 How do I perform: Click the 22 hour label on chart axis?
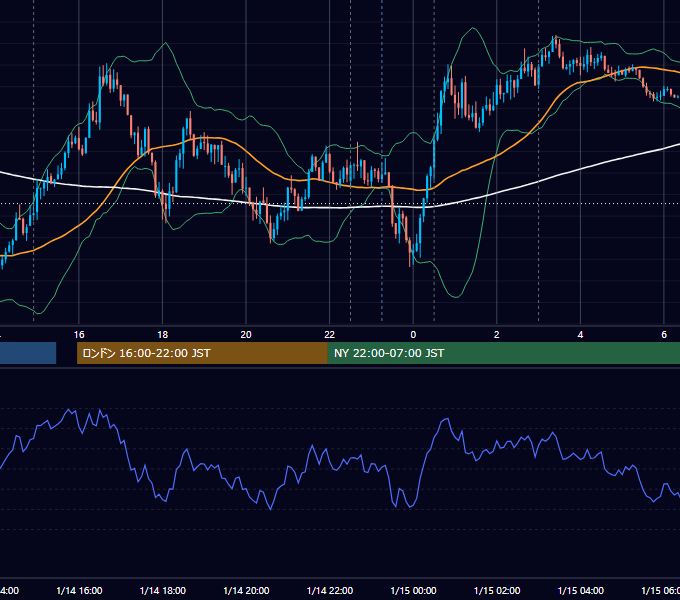coord(330,335)
